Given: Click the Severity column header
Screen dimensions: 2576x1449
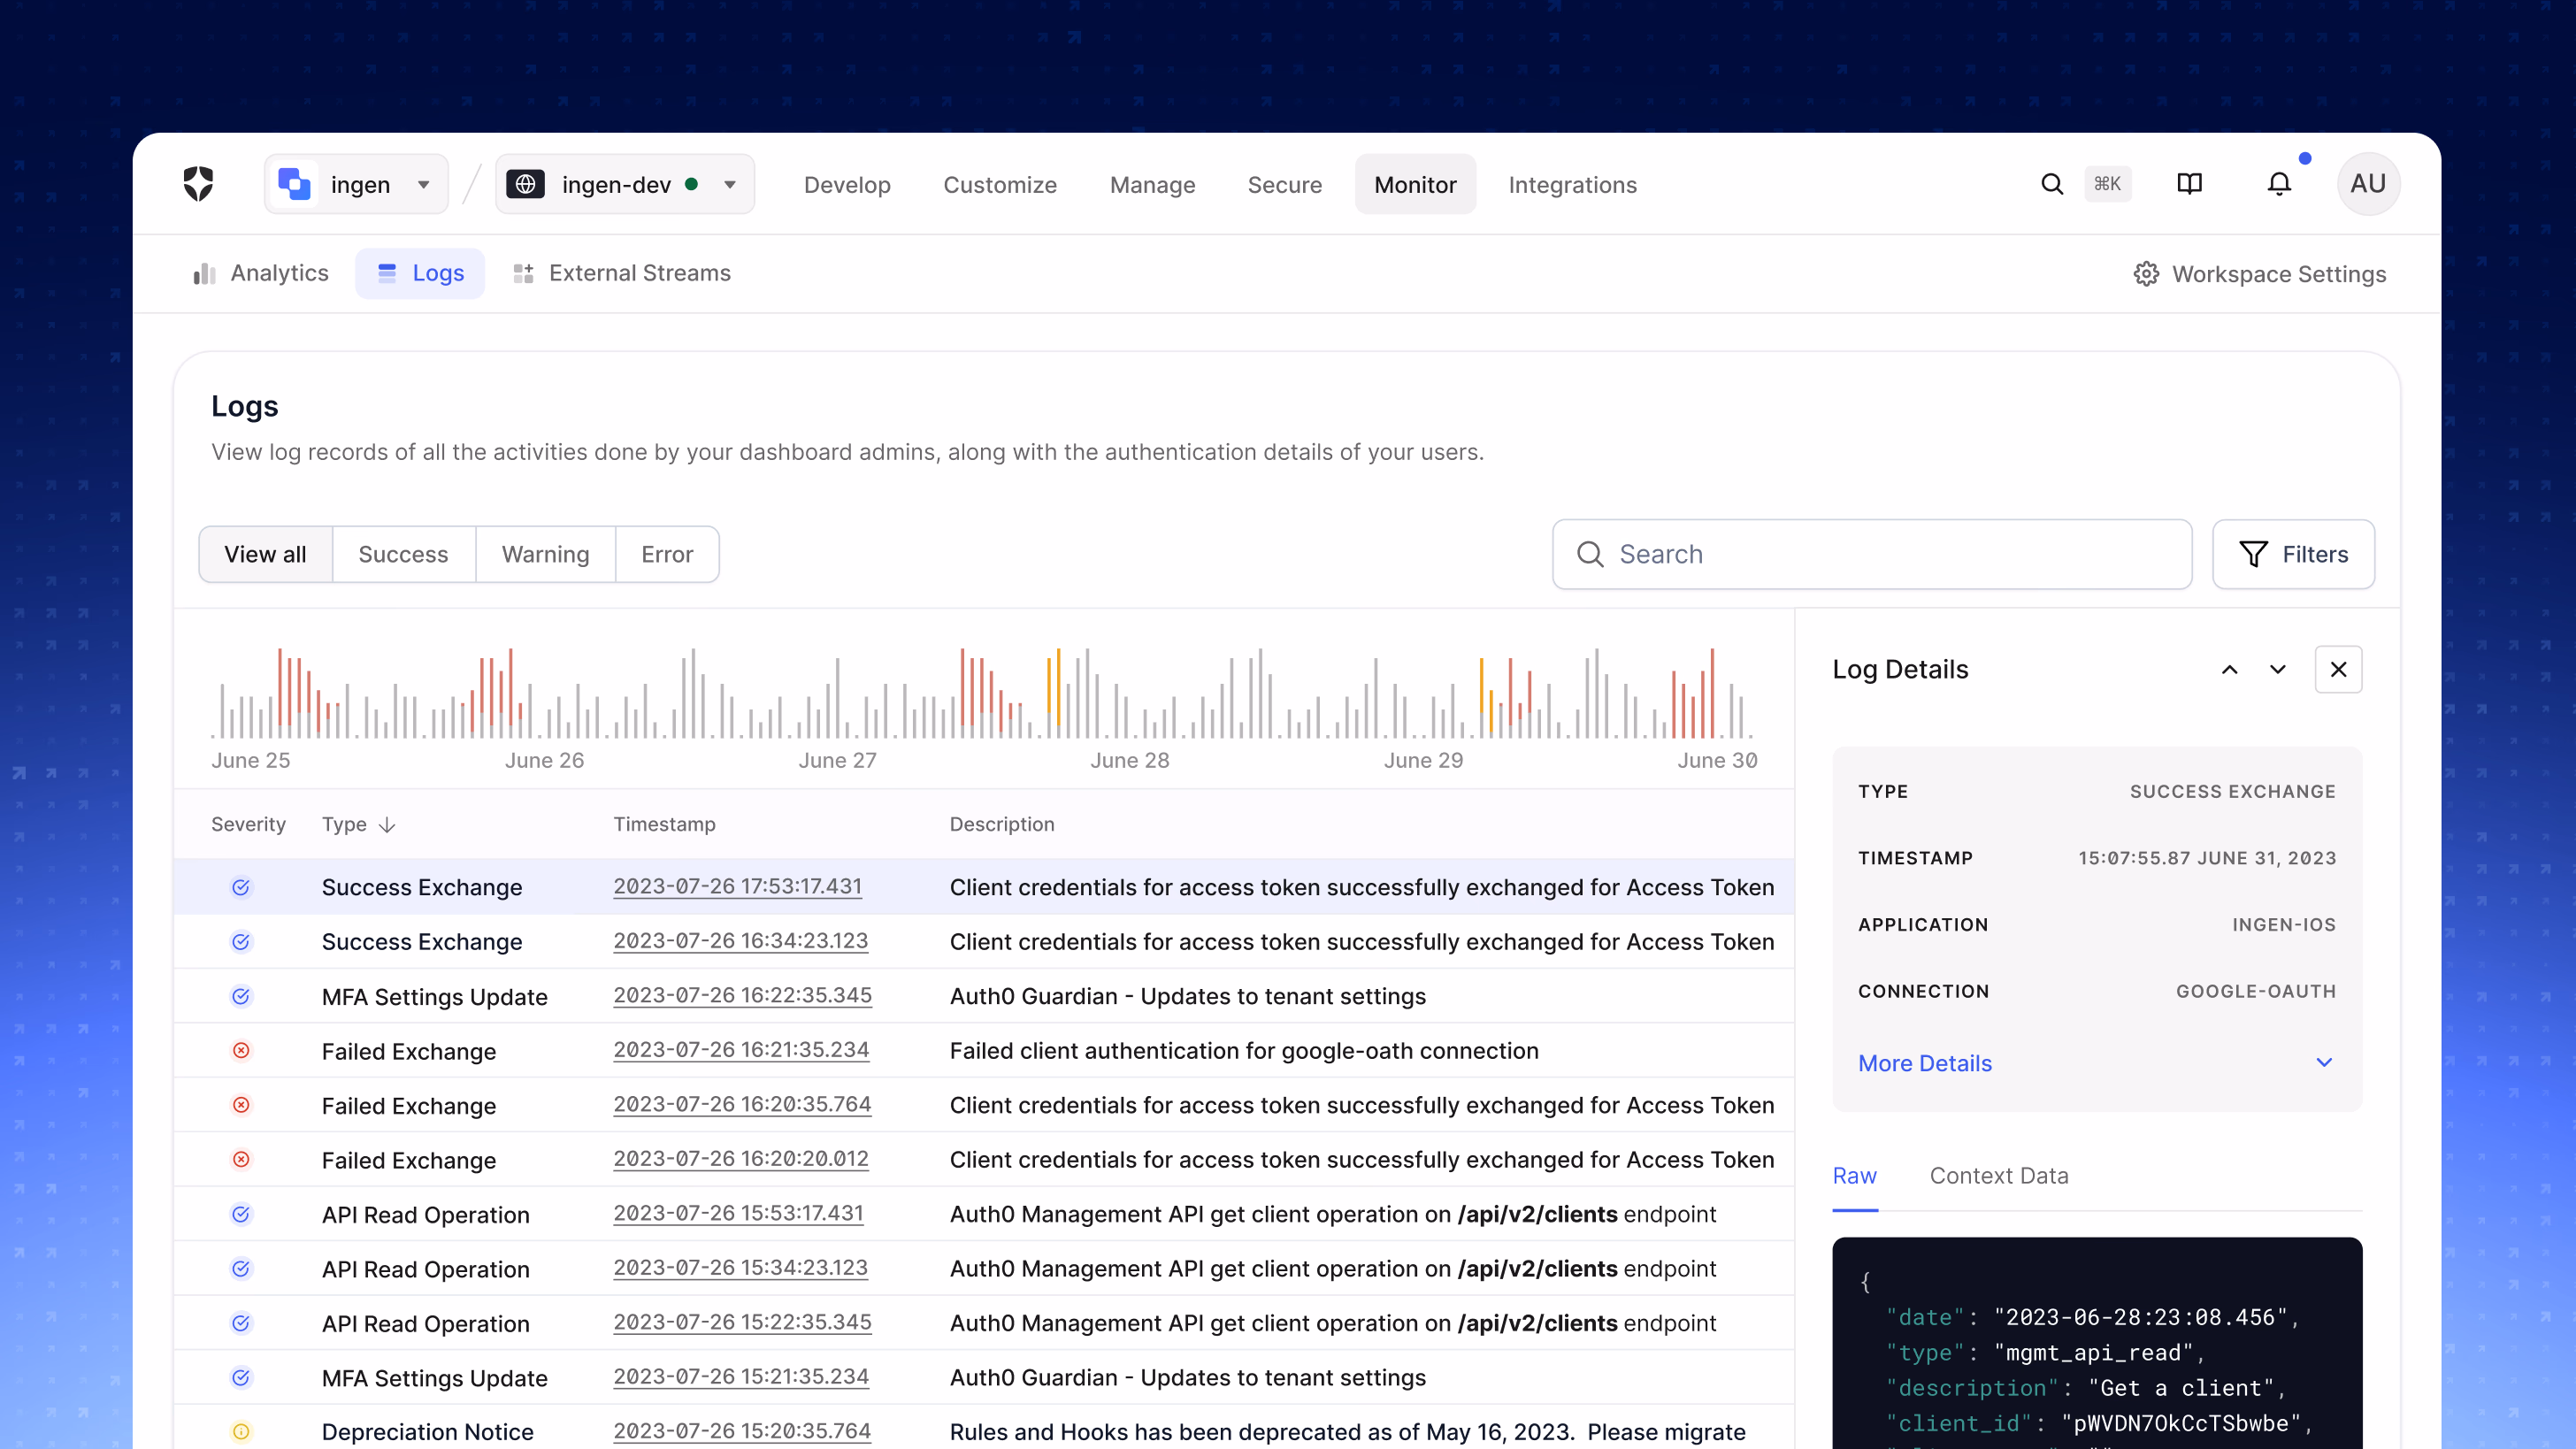Looking at the screenshot, I should [248, 824].
